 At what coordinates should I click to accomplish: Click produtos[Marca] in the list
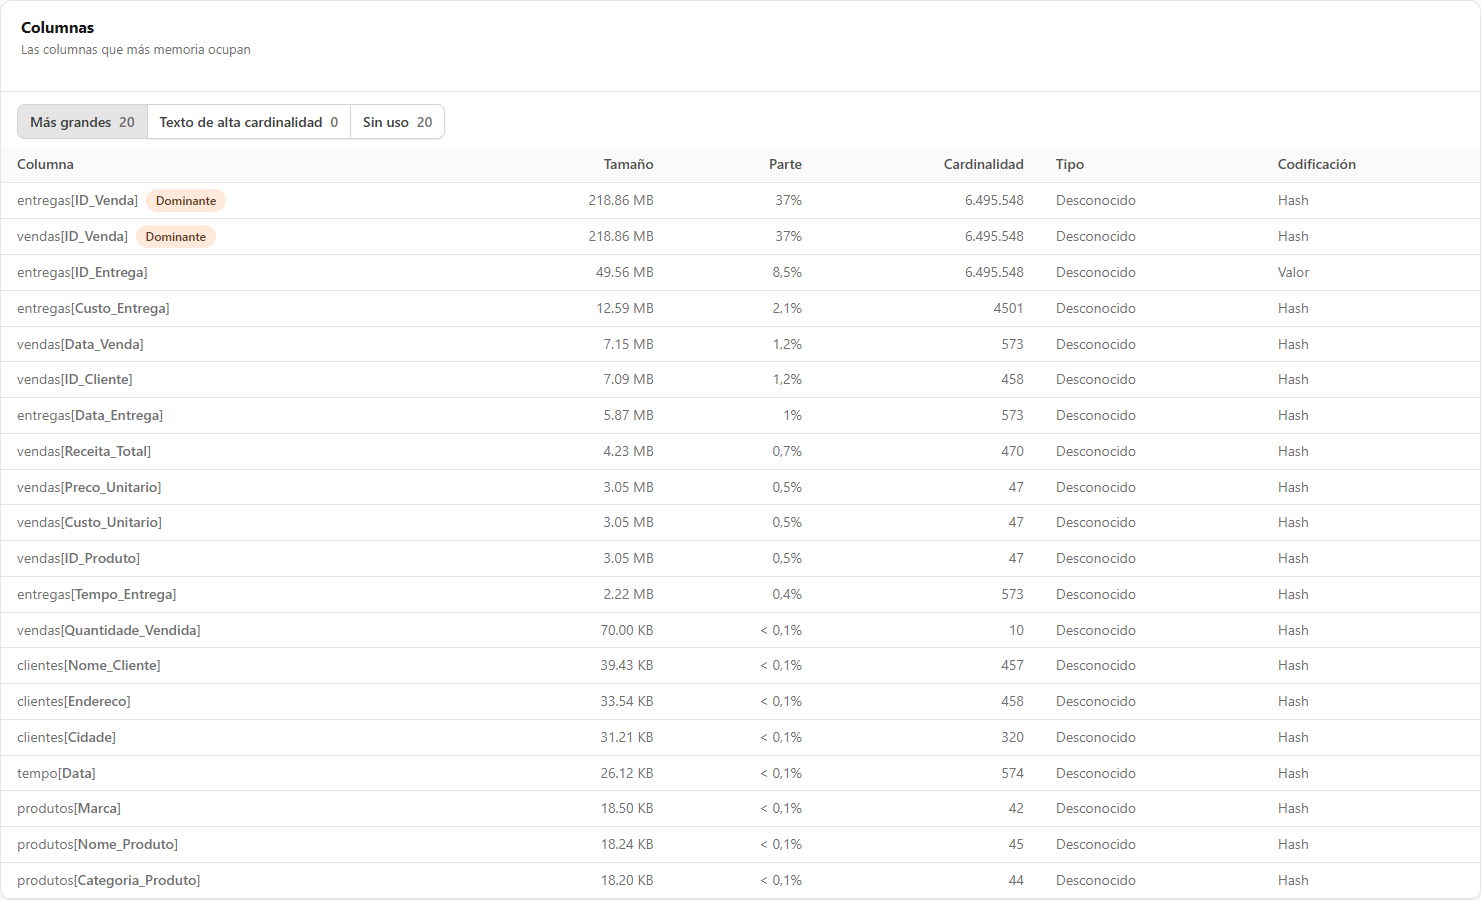(x=69, y=808)
